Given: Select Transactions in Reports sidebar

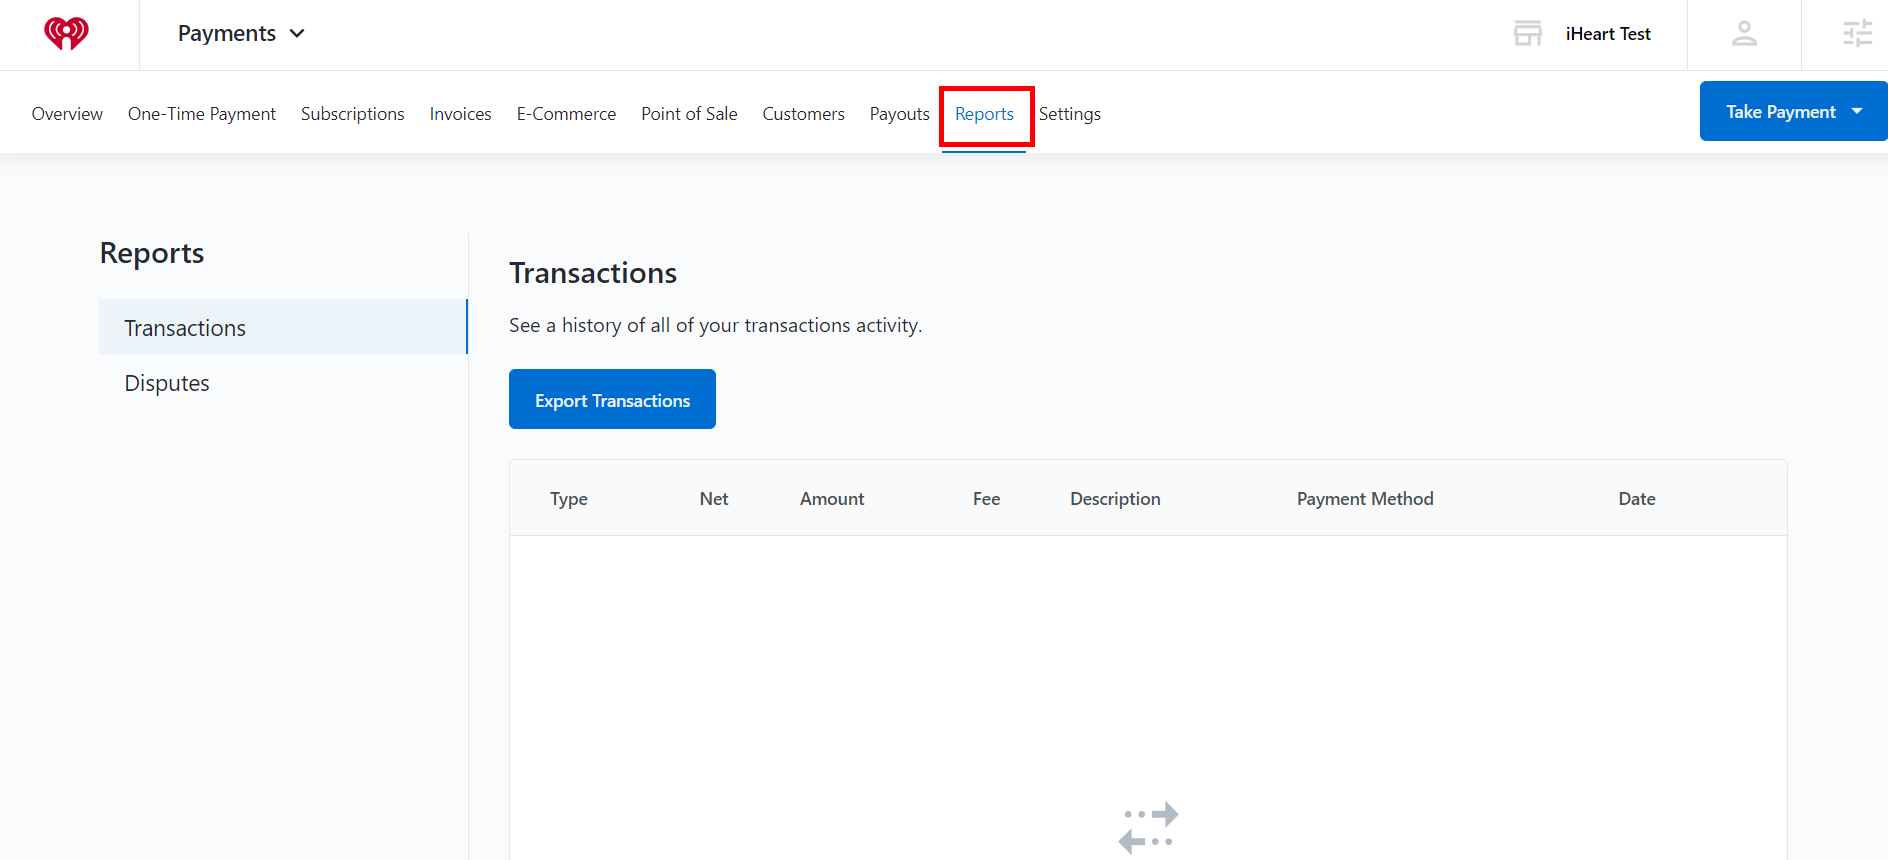Looking at the screenshot, I should (283, 327).
